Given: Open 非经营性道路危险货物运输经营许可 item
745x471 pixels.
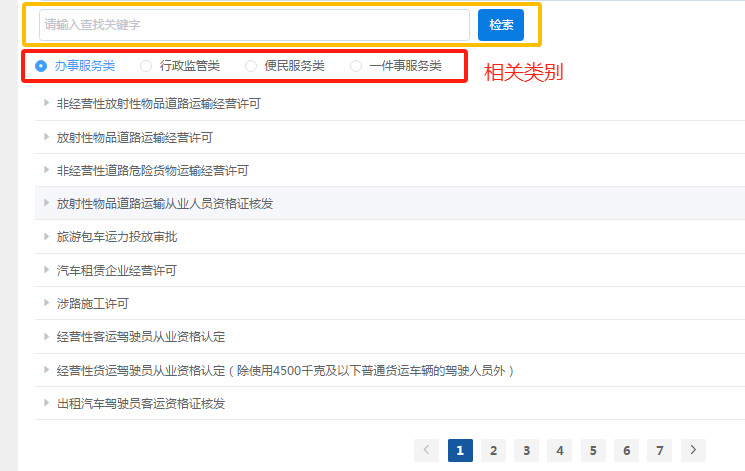Looking at the screenshot, I should tap(152, 170).
